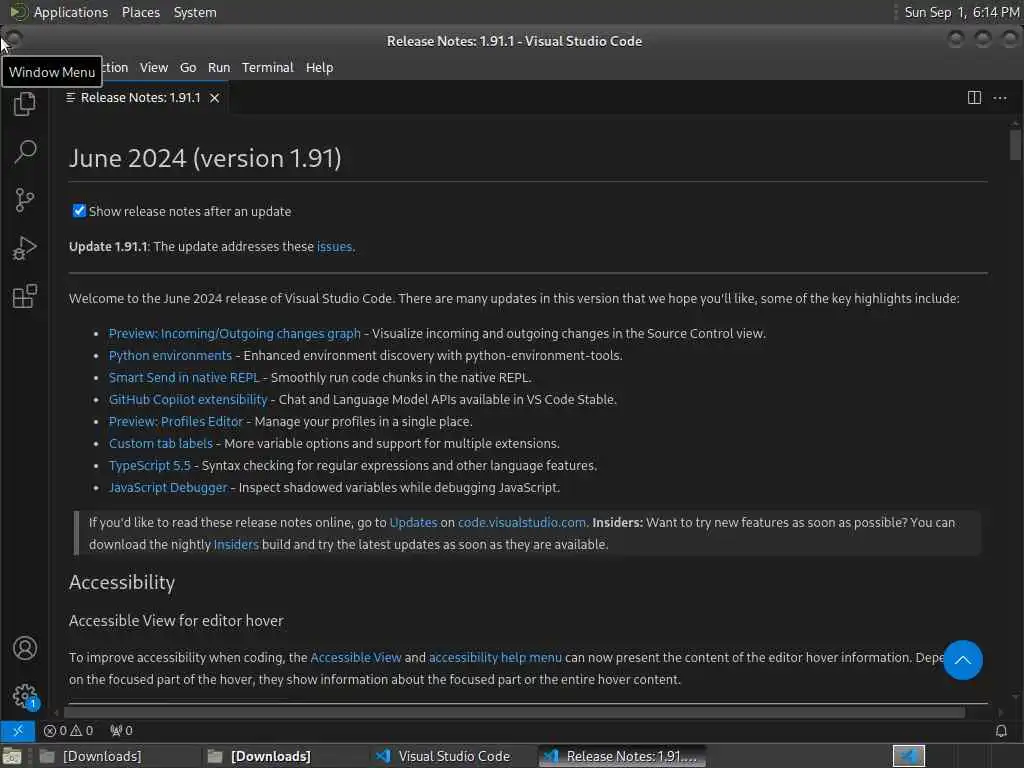Click the vertical scrollbar thumb
Screen dimensions: 1024x768
coord(1014,144)
